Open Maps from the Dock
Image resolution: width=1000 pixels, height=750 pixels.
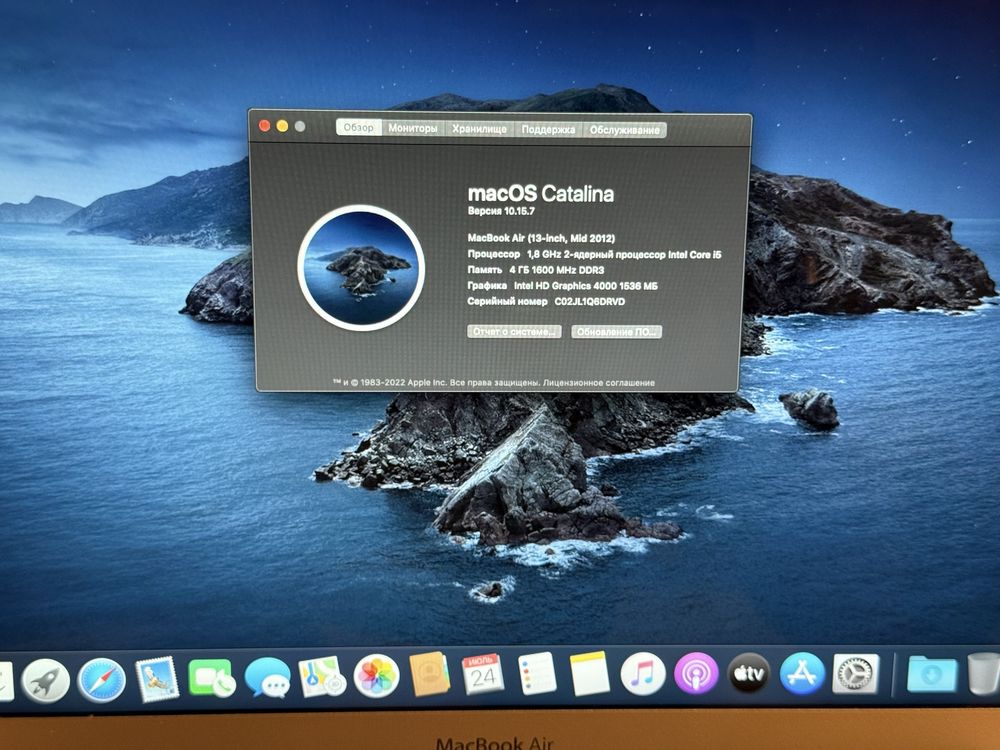[x=322, y=676]
